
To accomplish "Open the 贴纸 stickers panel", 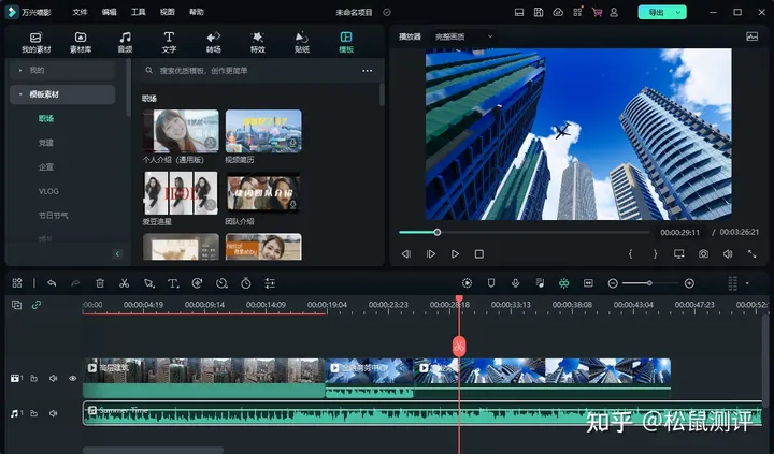I will click(x=302, y=42).
